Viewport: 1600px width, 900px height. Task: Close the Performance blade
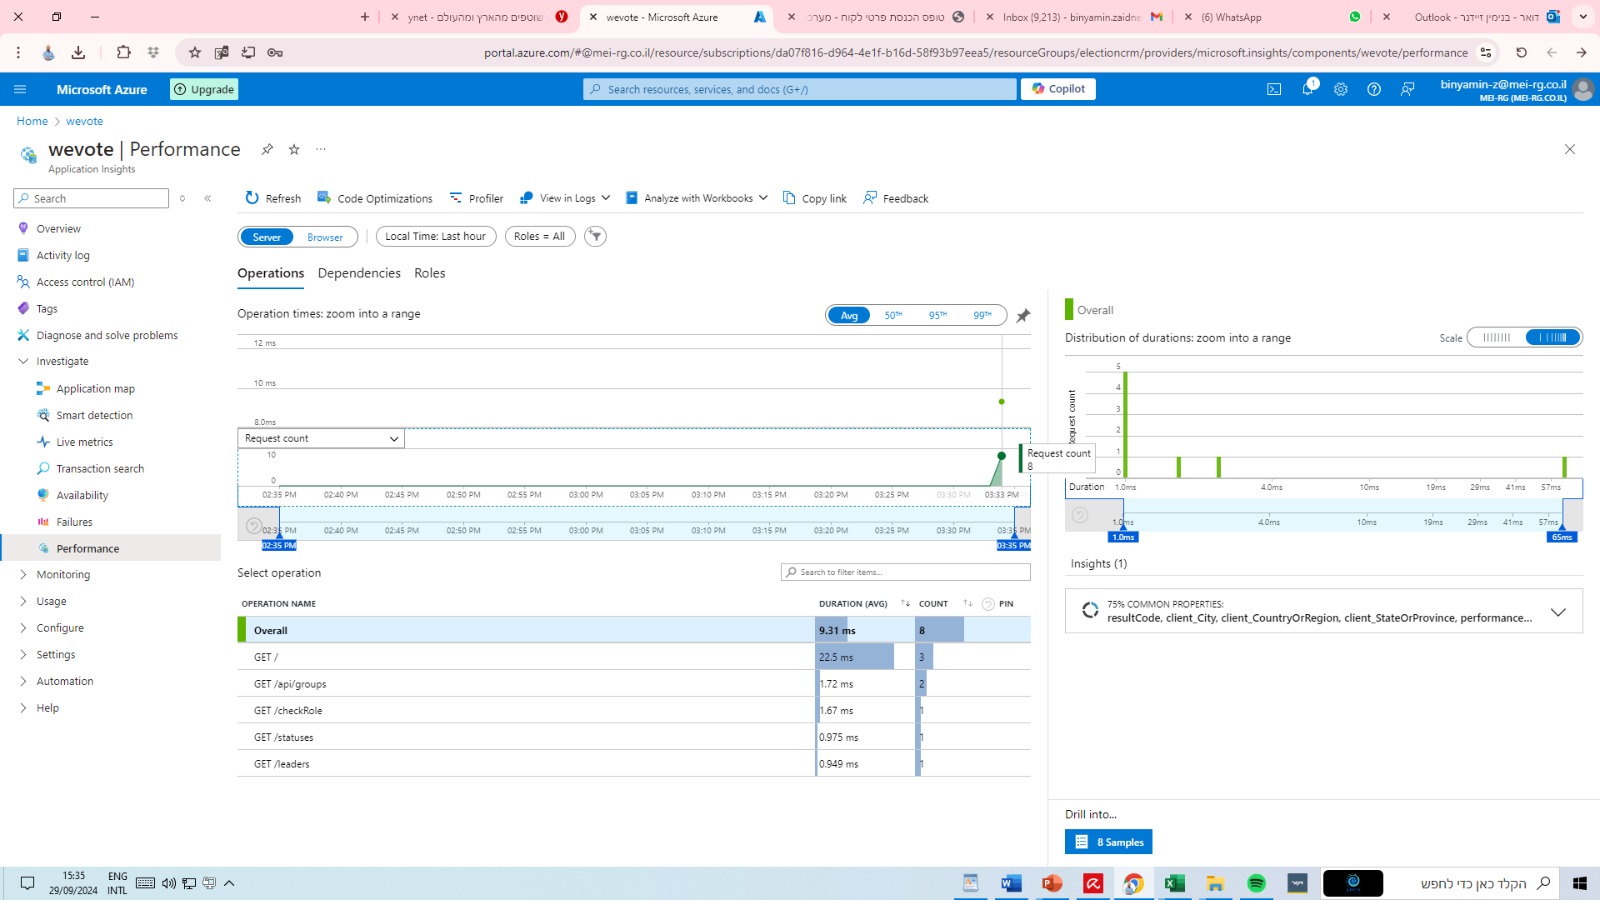[1570, 149]
